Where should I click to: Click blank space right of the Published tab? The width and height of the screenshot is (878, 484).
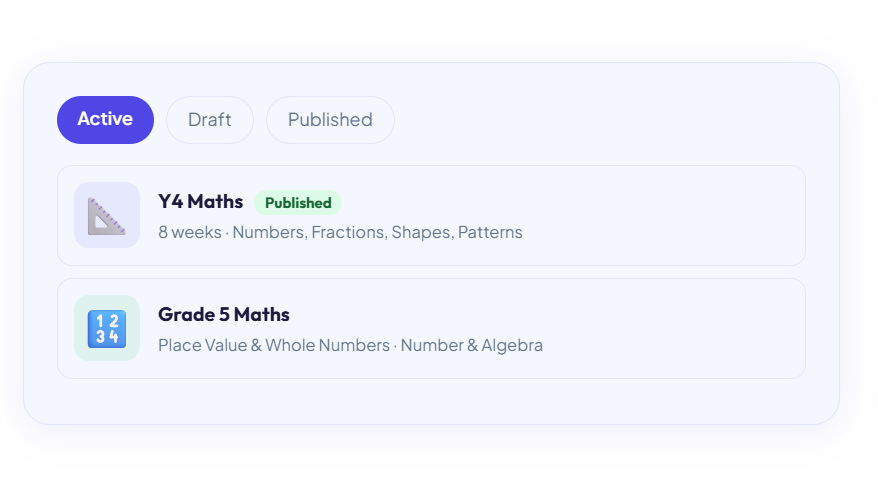coord(600,120)
